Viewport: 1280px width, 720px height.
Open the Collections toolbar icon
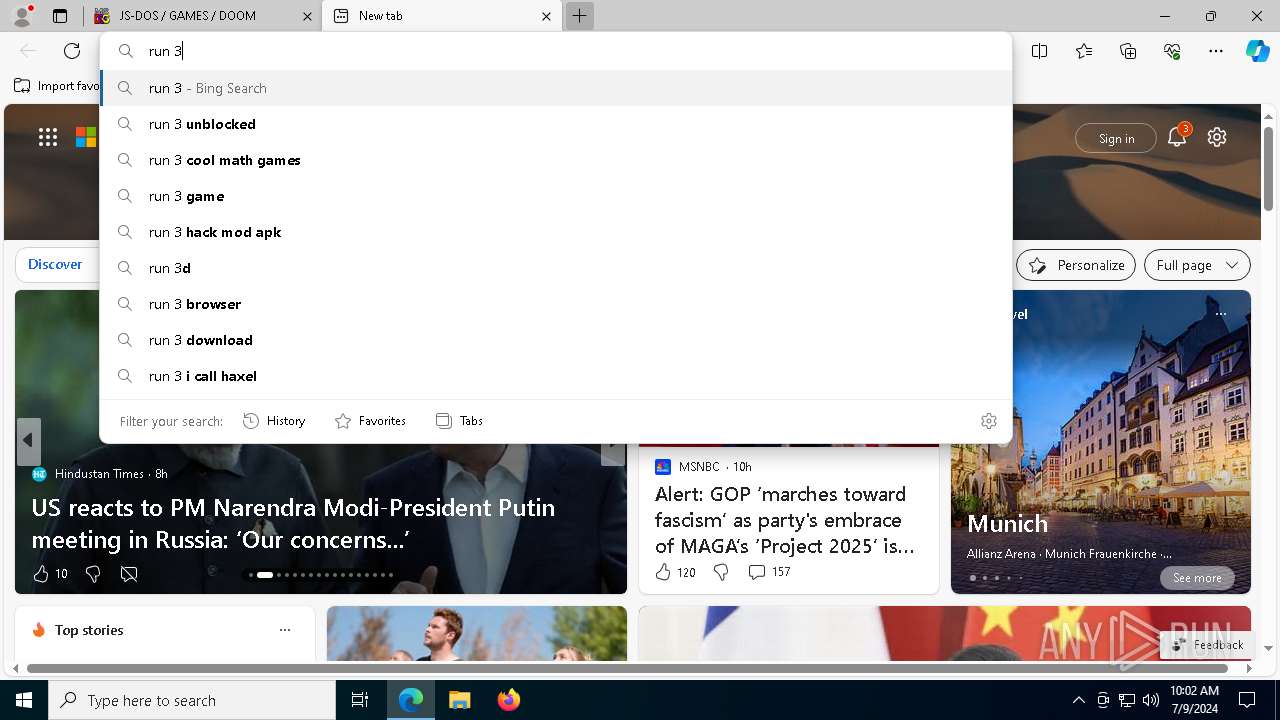tap(1128, 51)
